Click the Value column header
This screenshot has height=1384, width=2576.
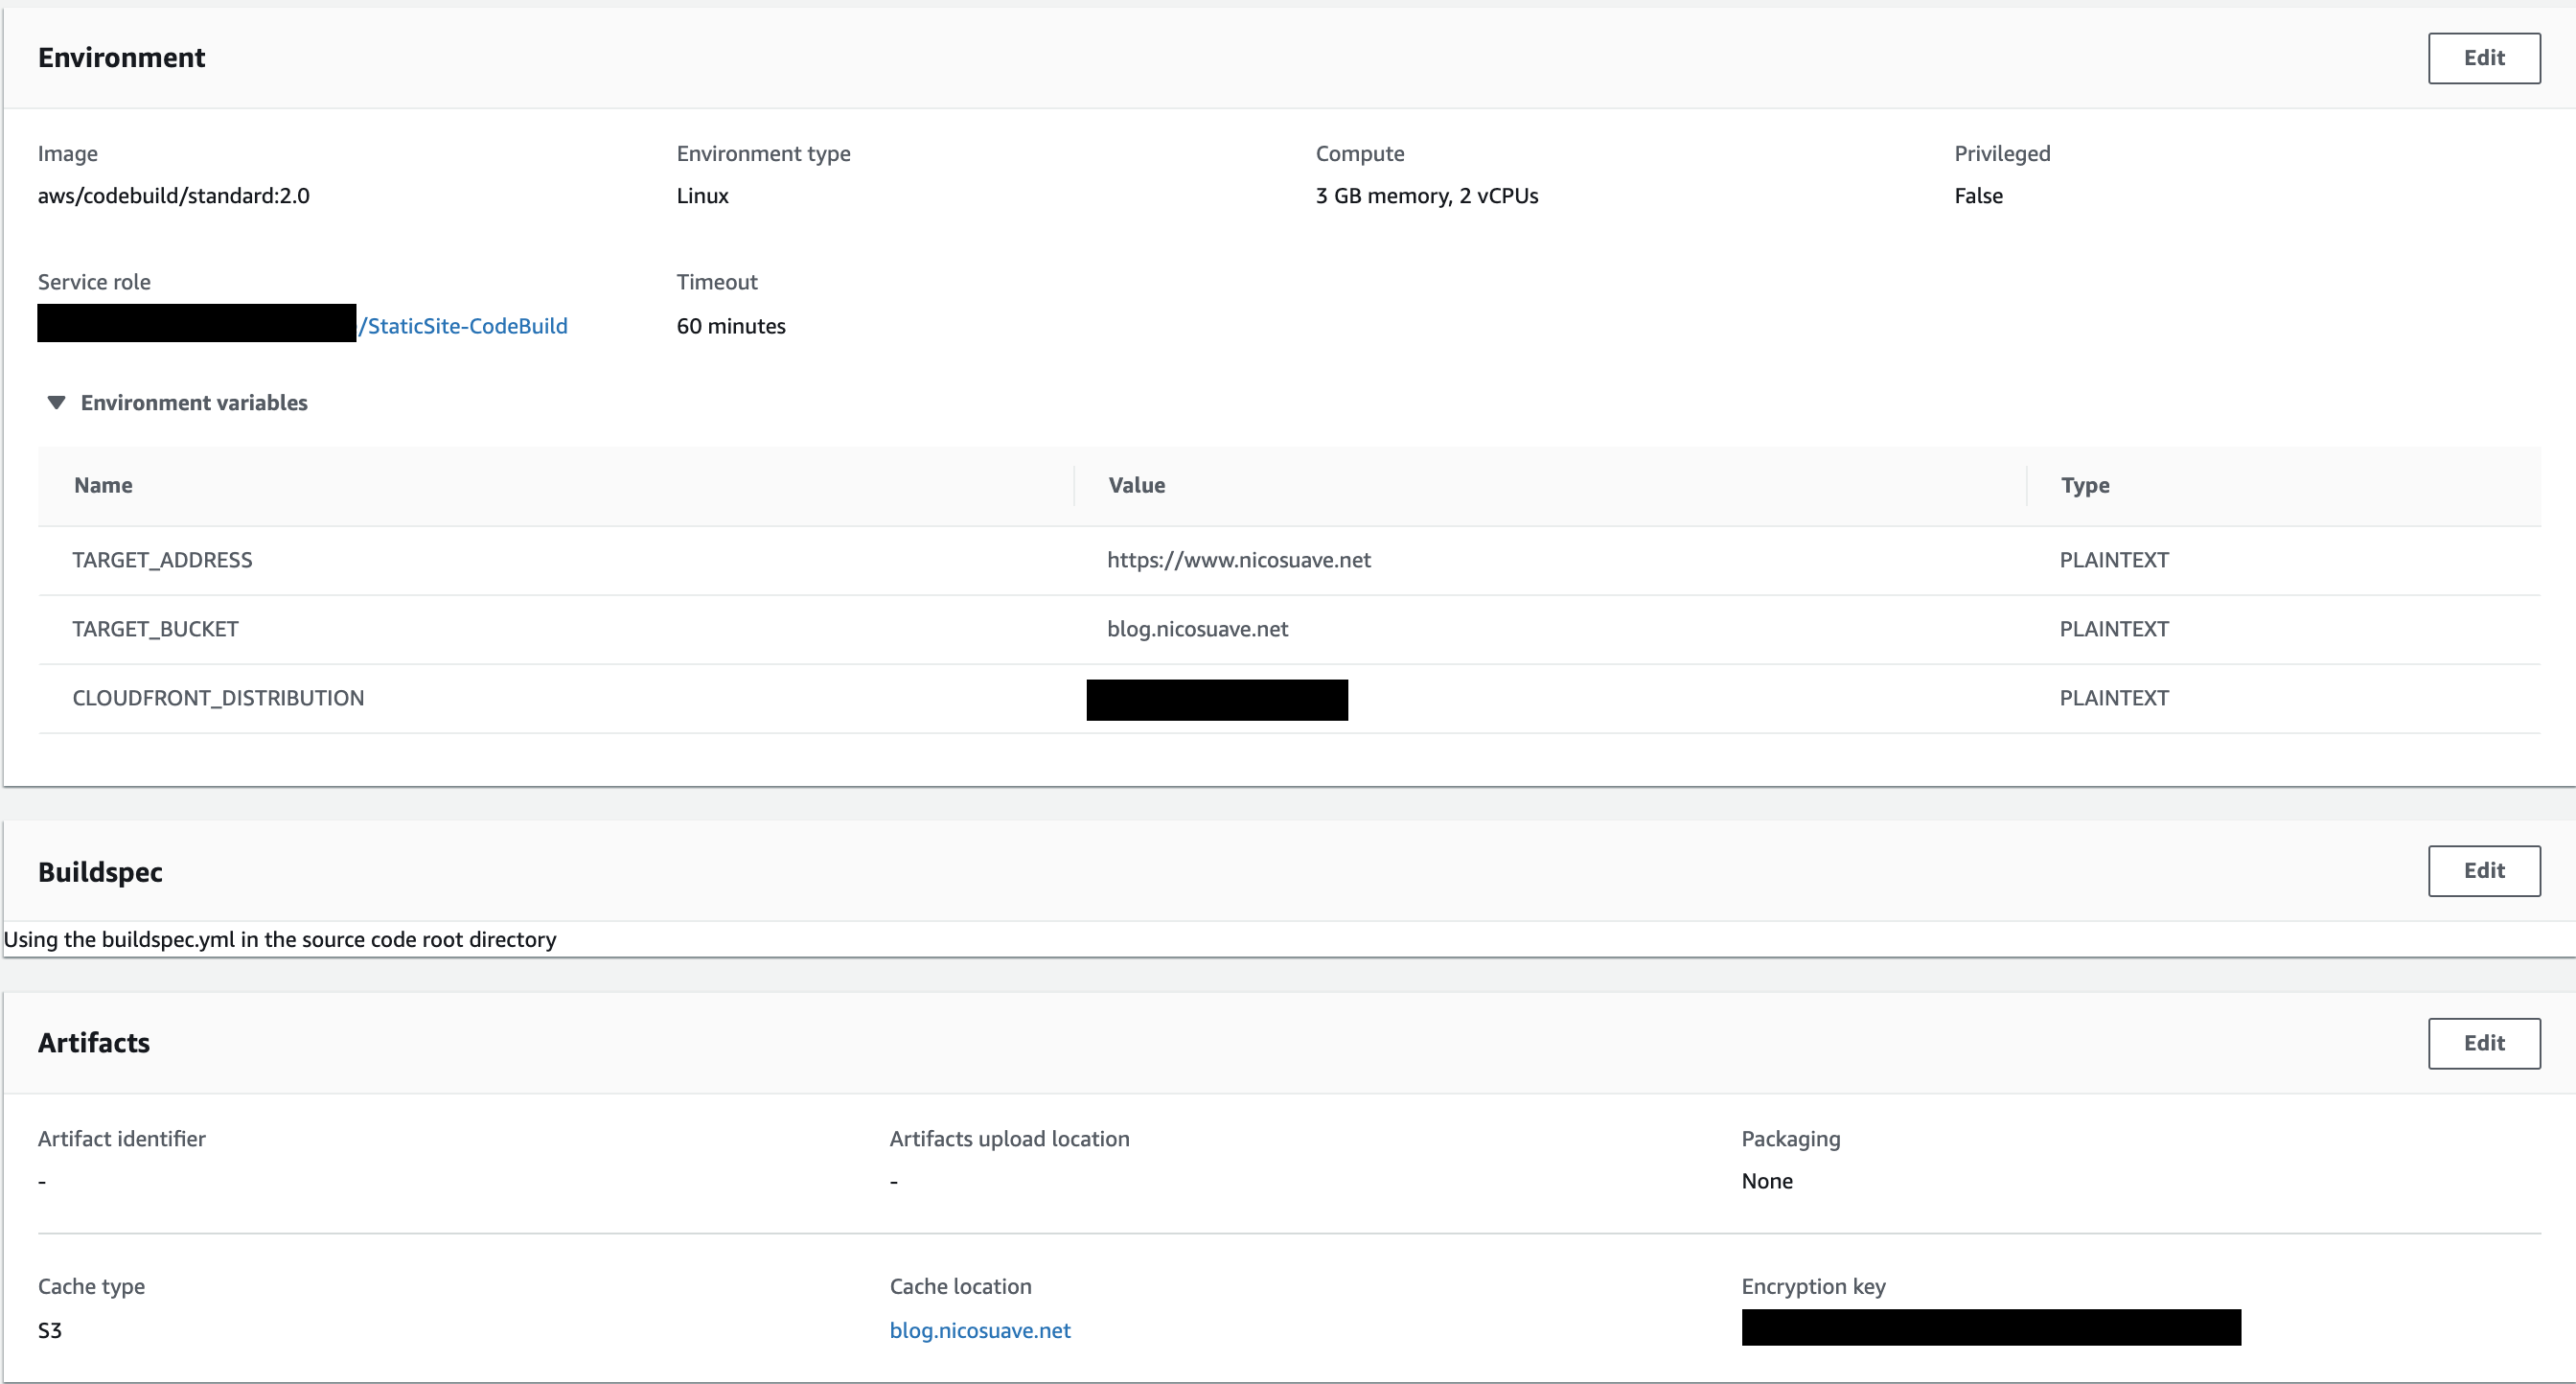pyautogui.click(x=1136, y=485)
